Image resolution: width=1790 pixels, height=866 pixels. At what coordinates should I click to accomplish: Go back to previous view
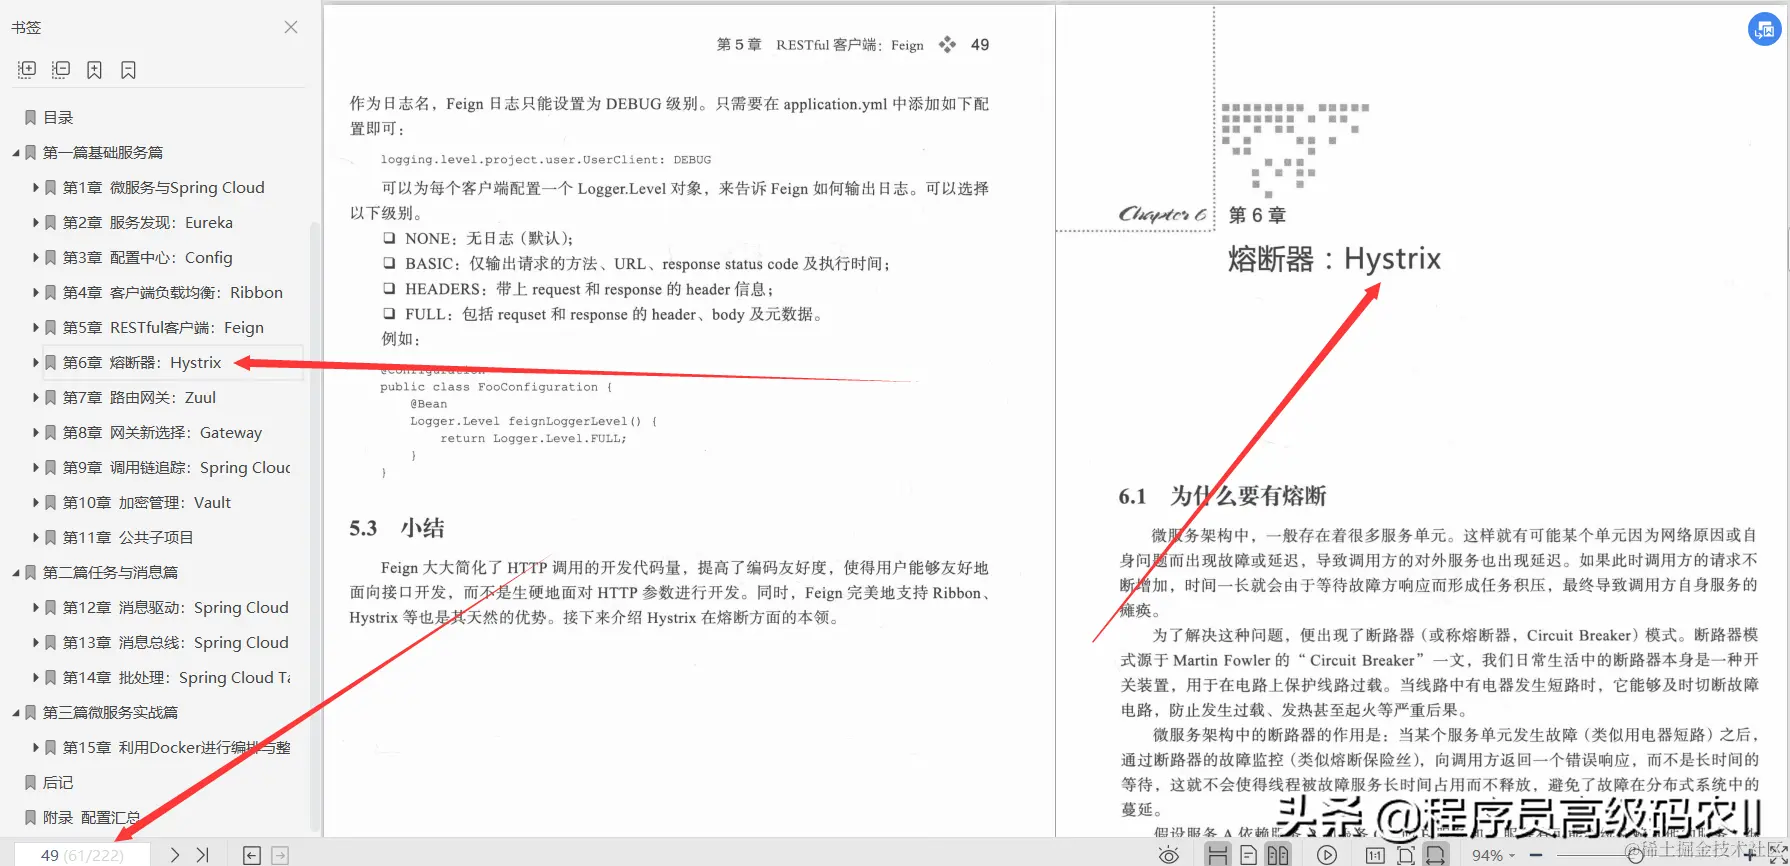252,855
